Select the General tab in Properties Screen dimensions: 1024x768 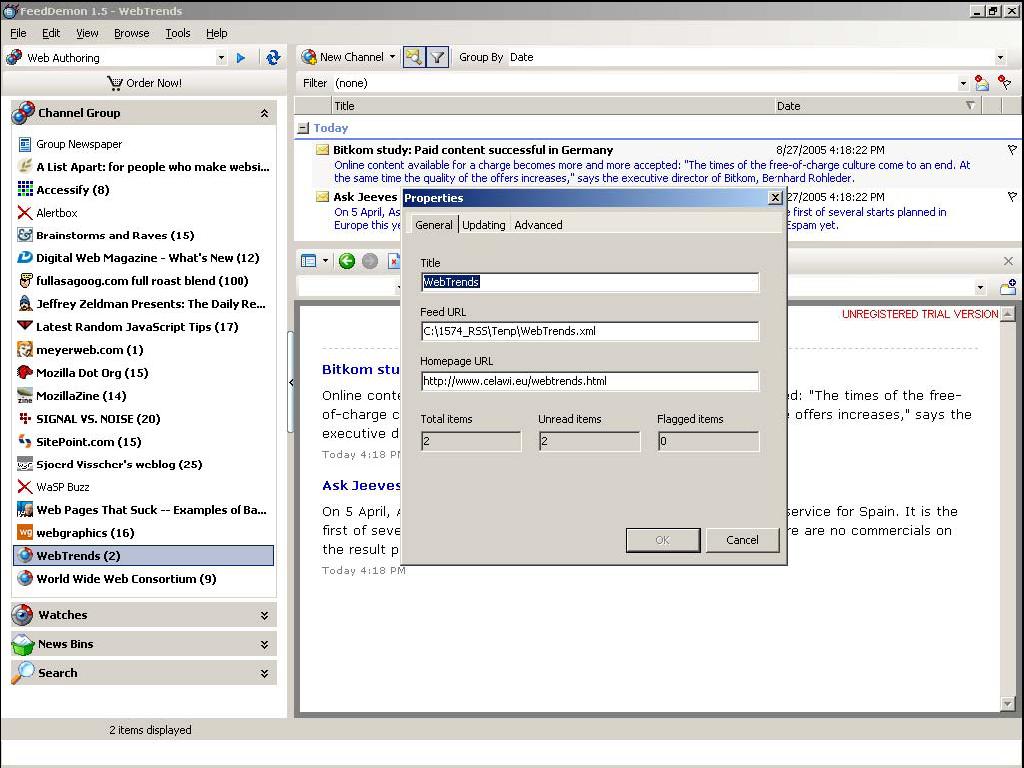tap(434, 225)
